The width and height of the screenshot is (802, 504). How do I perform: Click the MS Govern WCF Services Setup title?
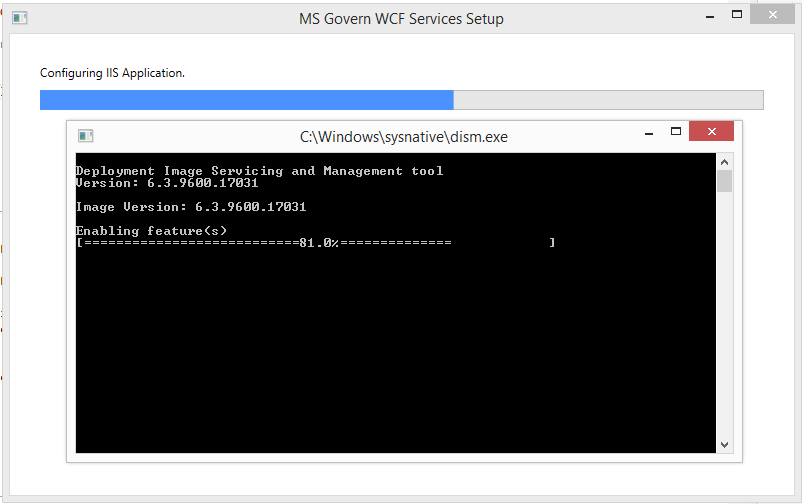[401, 19]
